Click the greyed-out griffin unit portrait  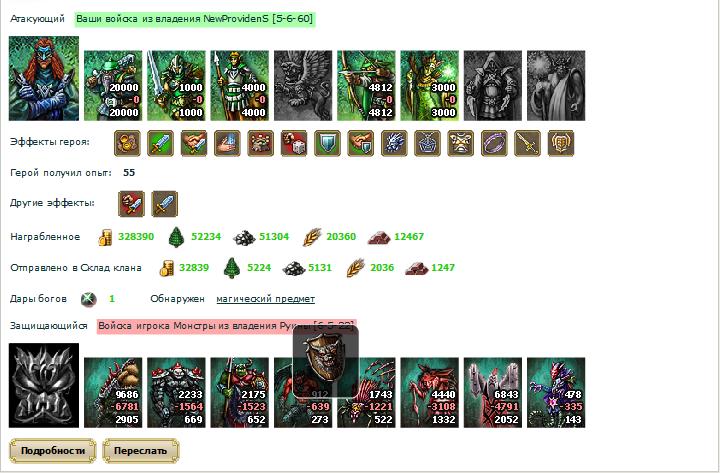coord(303,85)
